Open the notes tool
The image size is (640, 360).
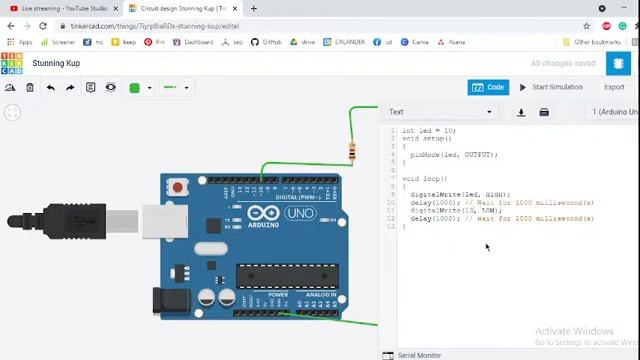(x=91, y=87)
